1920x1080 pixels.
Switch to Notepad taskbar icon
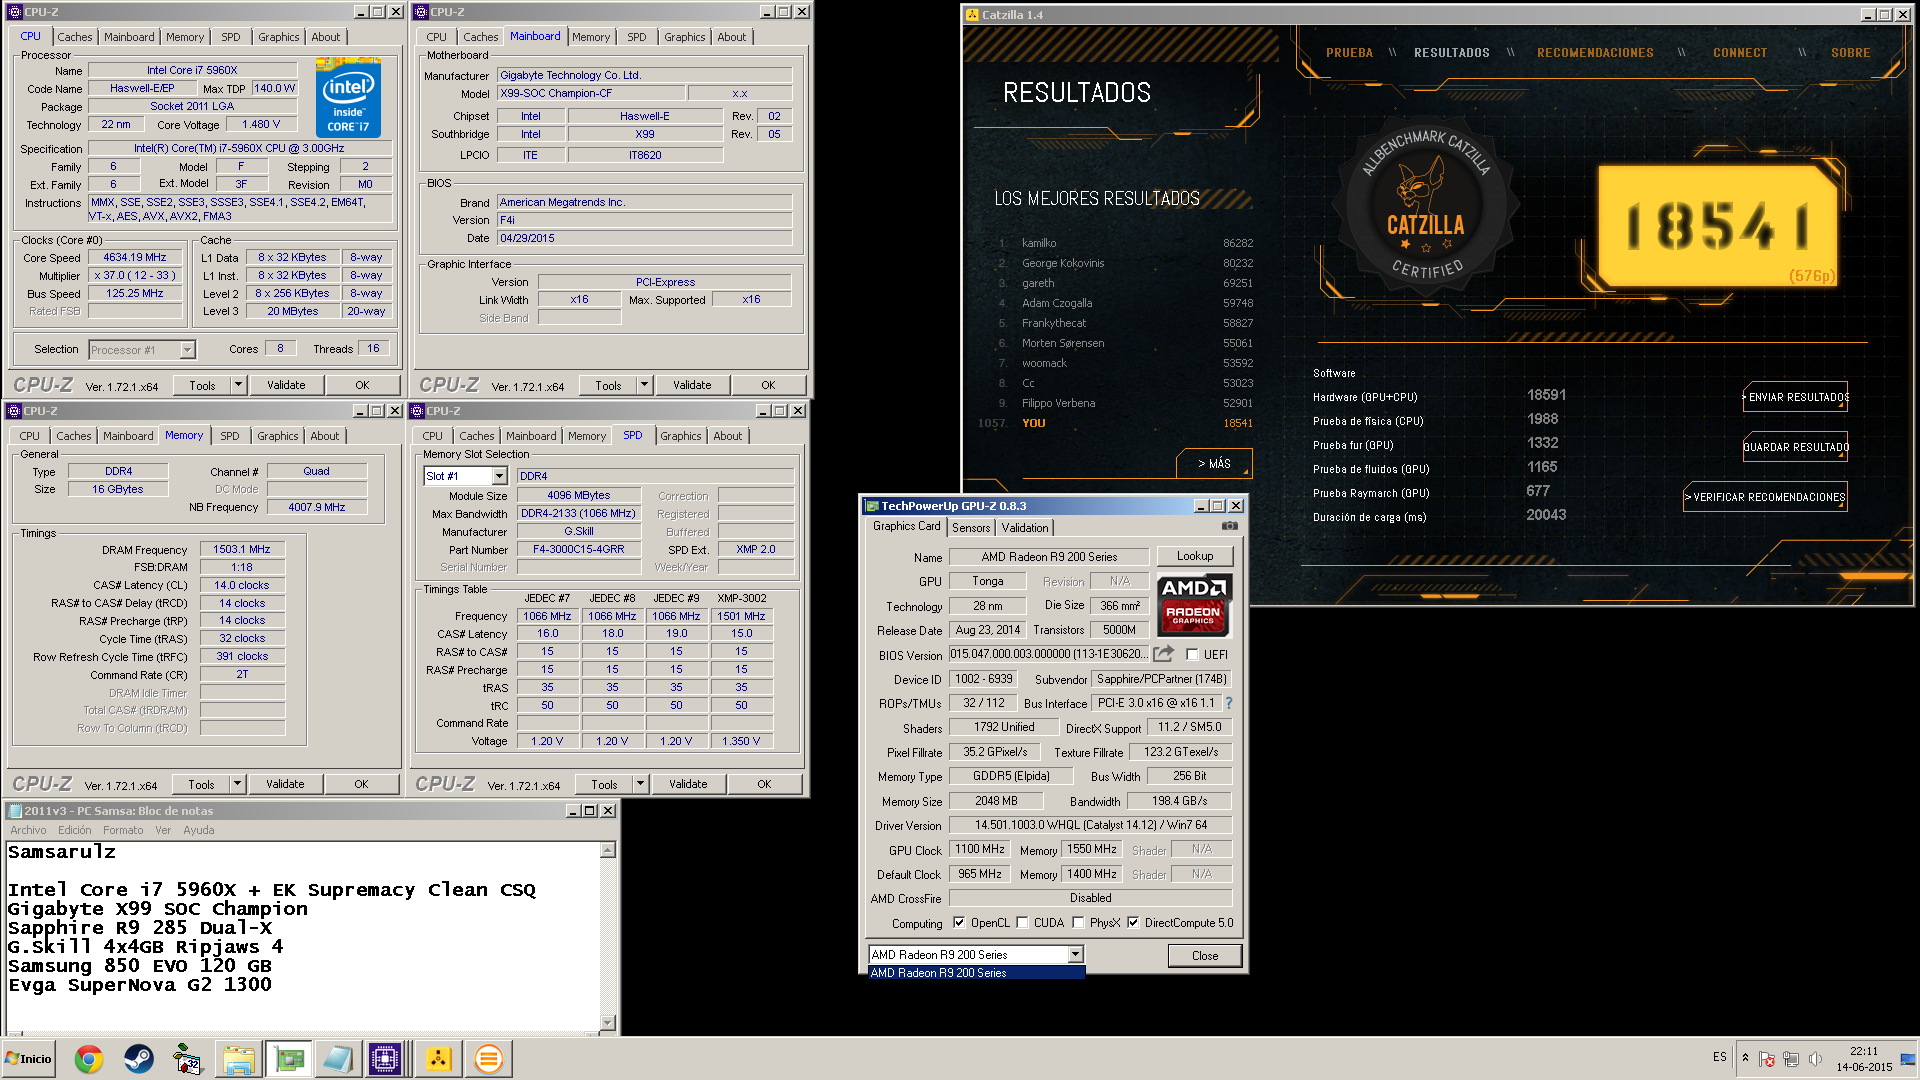click(337, 1059)
